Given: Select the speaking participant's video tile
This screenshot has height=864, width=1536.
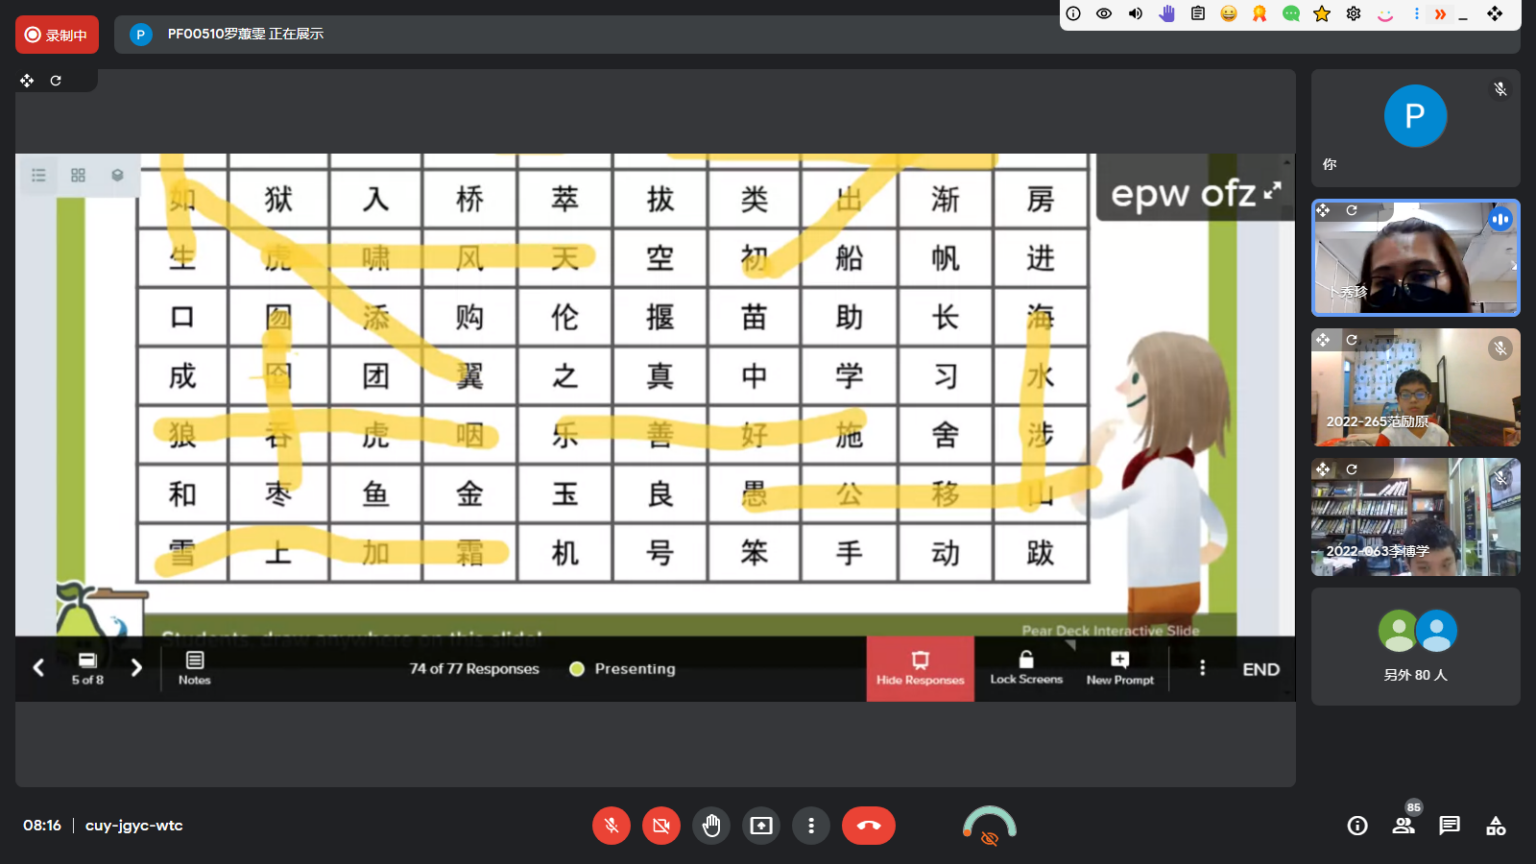Looking at the screenshot, I should pyautogui.click(x=1415, y=257).
